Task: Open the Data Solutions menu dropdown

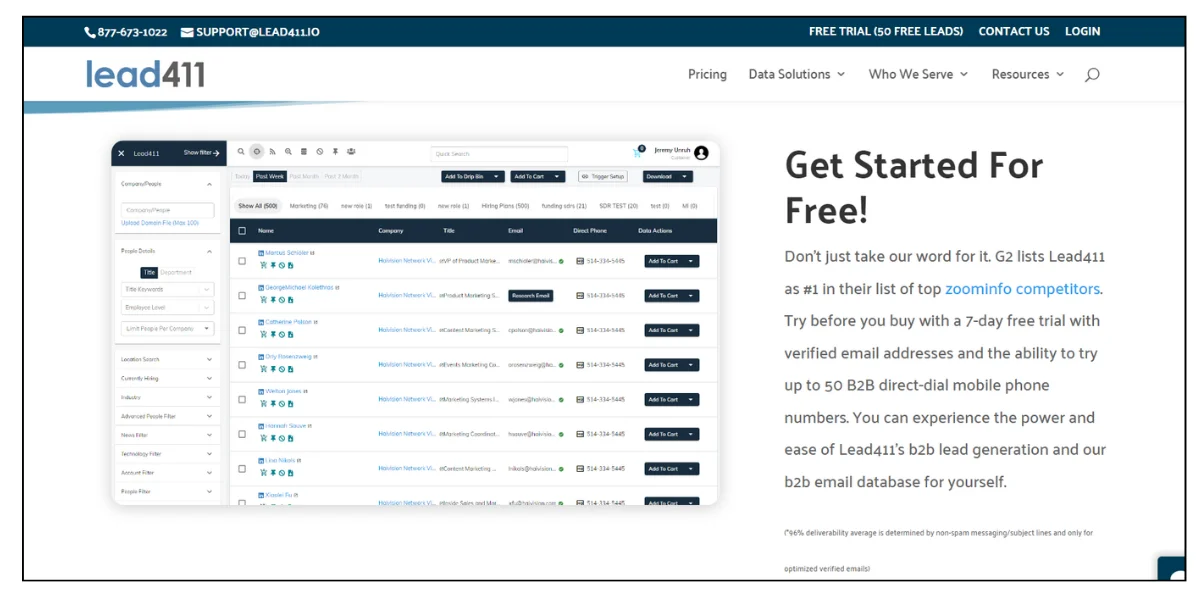Action: tap(797, 74)
